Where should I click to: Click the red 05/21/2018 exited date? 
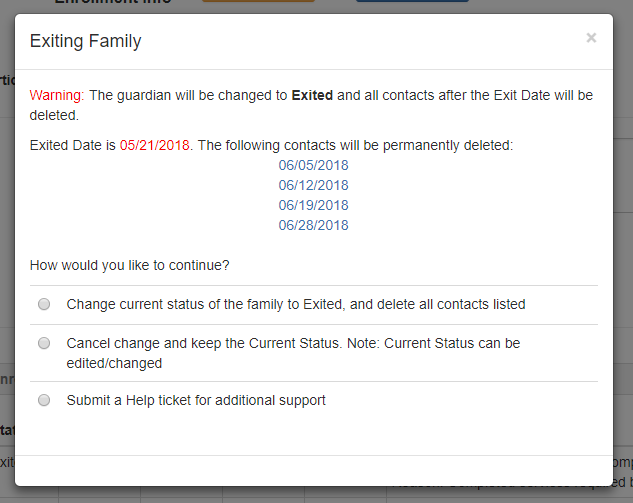tap(155, 145)
